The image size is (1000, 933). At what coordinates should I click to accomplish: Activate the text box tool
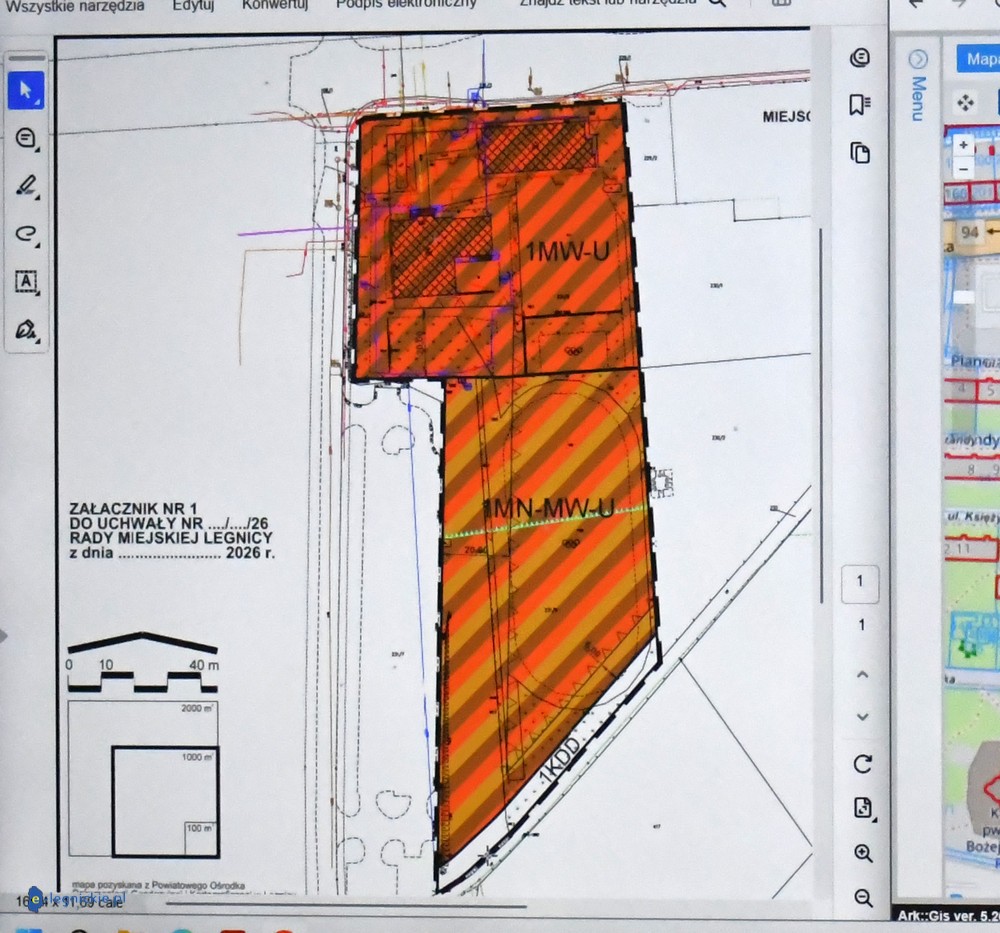(26, 282)
